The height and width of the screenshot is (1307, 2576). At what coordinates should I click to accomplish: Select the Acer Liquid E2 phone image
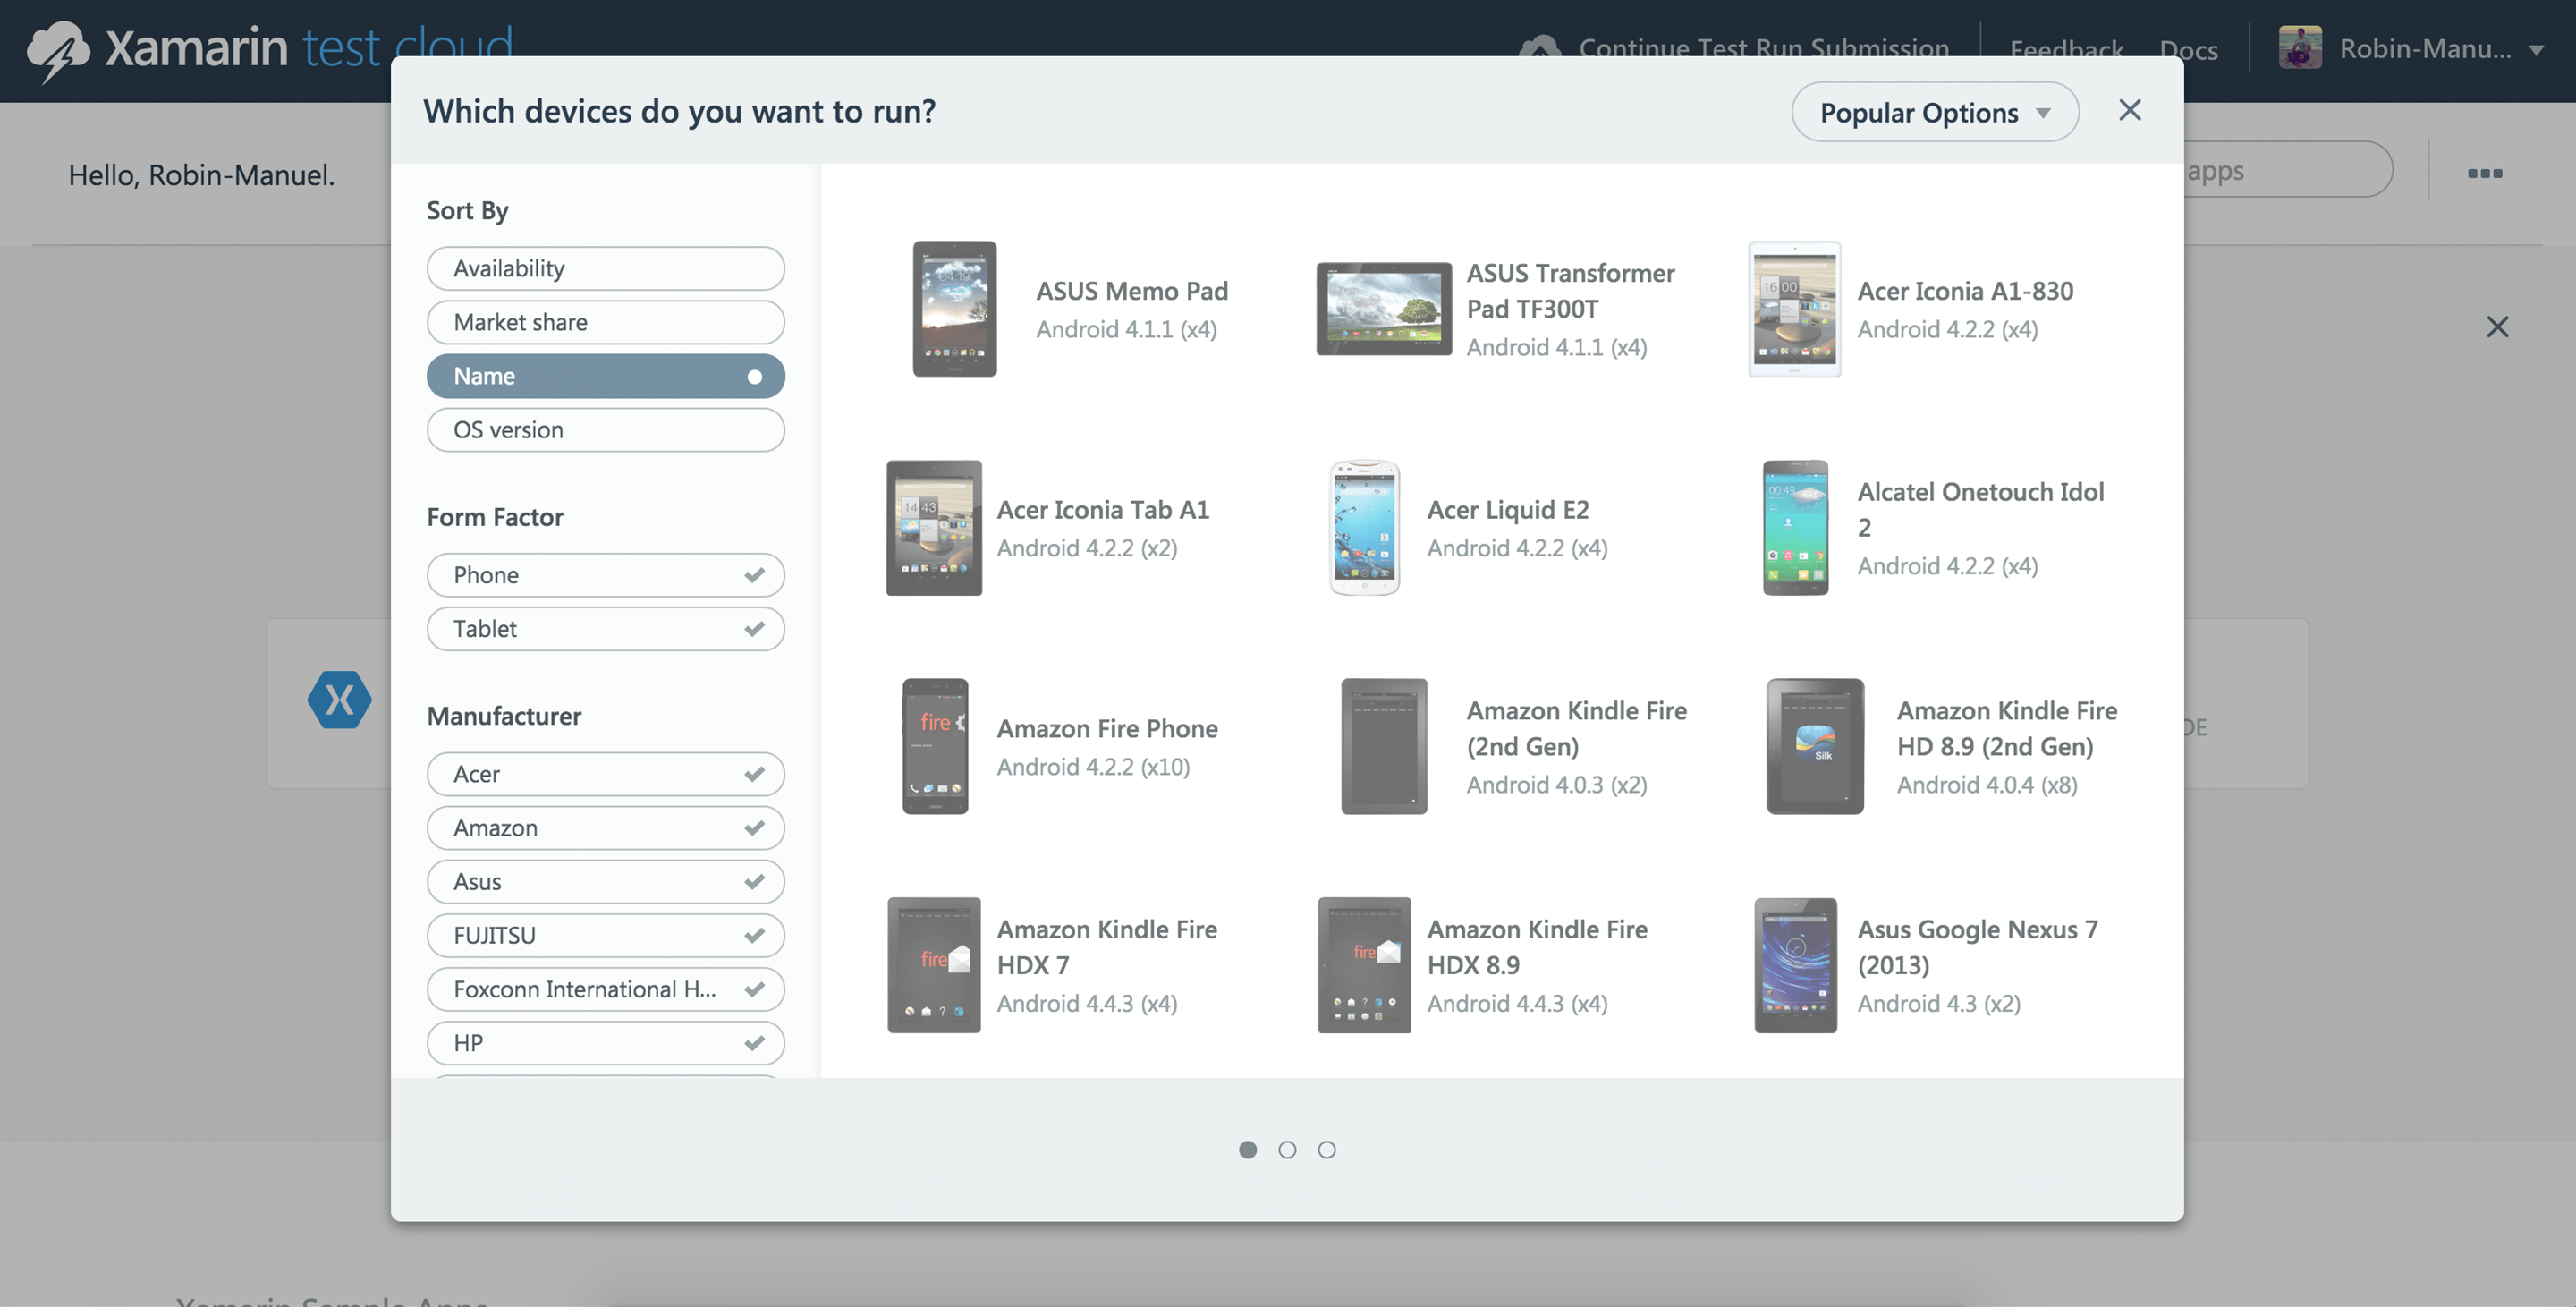click(1364, 528)
